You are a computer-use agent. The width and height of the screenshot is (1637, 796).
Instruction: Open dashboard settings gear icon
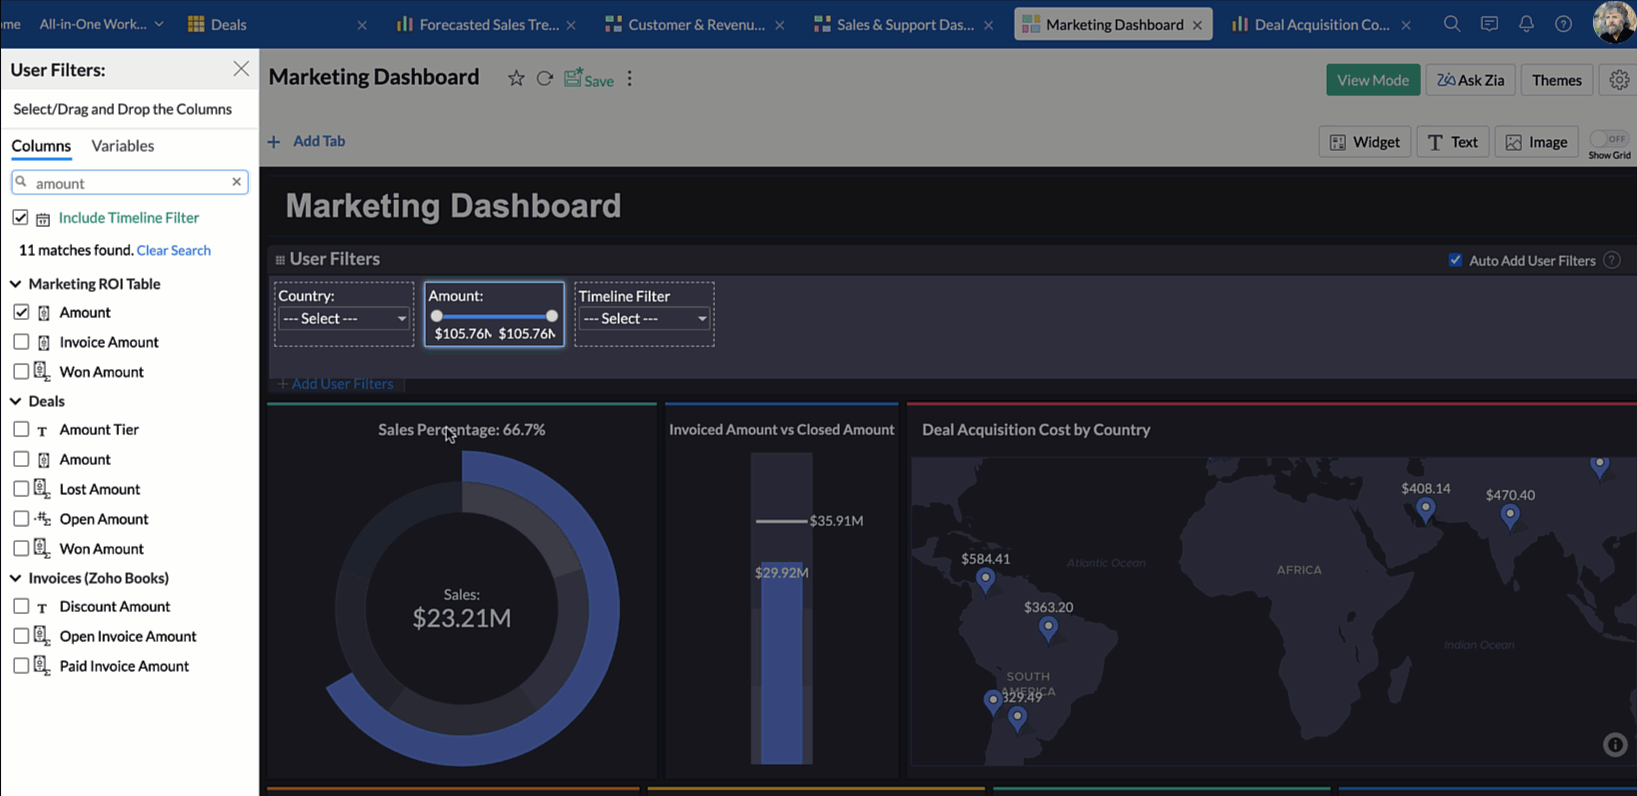point(1619,80)
